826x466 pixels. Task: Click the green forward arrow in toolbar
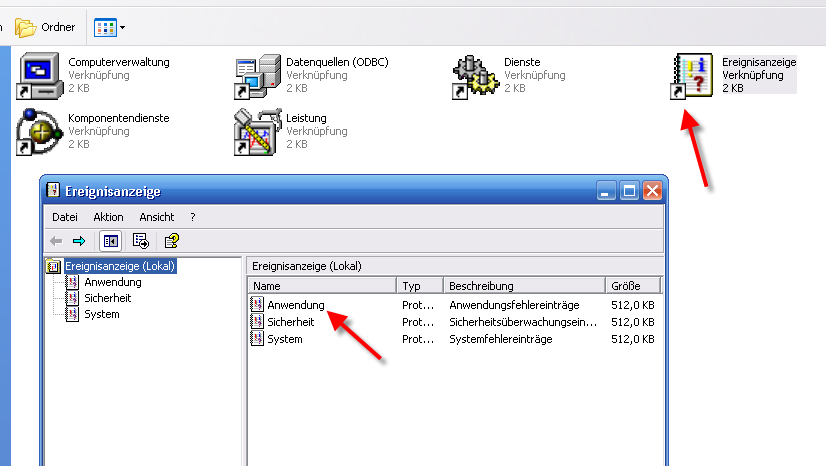[x=79, y=241]
